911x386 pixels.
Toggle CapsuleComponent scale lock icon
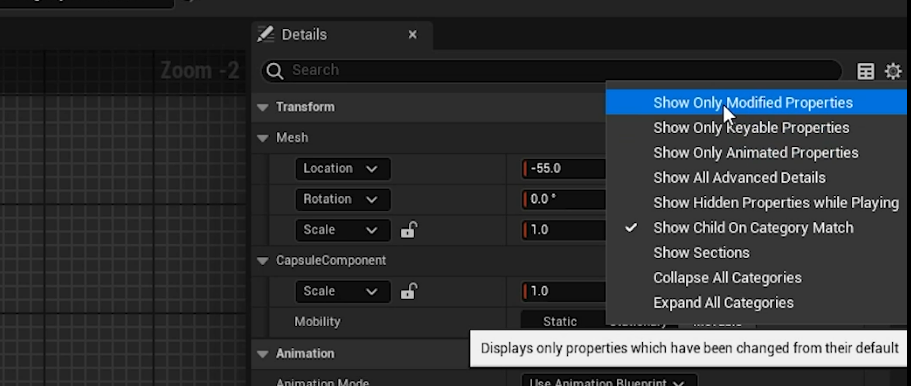tap(408, 291)
